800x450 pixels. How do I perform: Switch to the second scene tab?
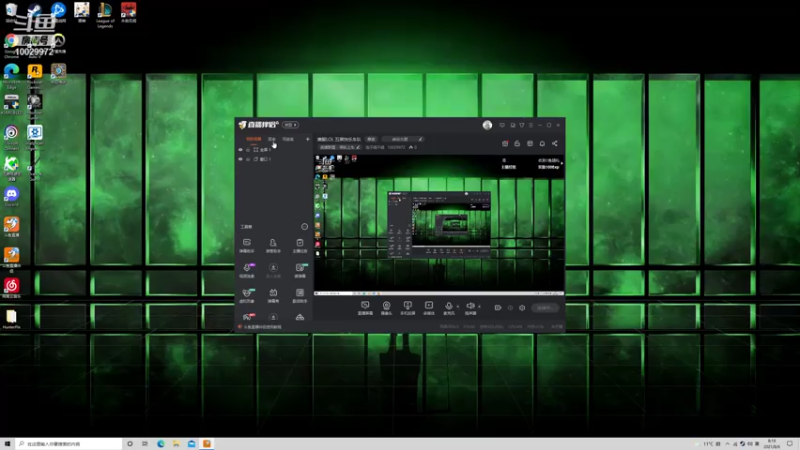click(x=272, y=139)
